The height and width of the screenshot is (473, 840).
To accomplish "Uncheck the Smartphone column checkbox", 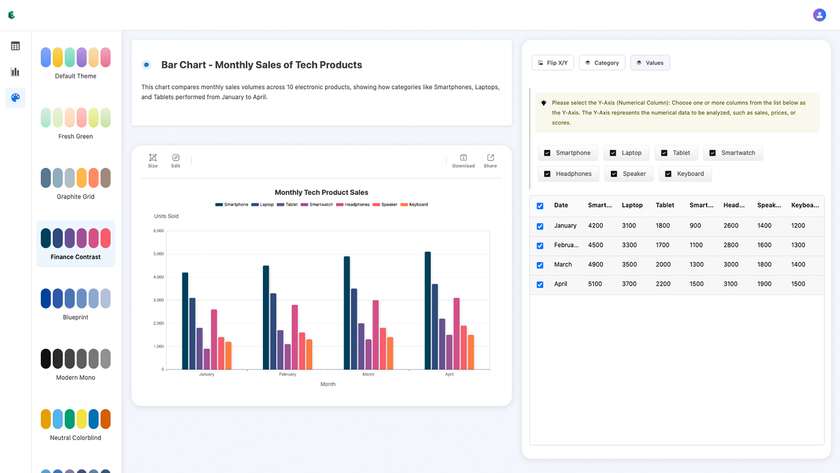I will point(546,153).
